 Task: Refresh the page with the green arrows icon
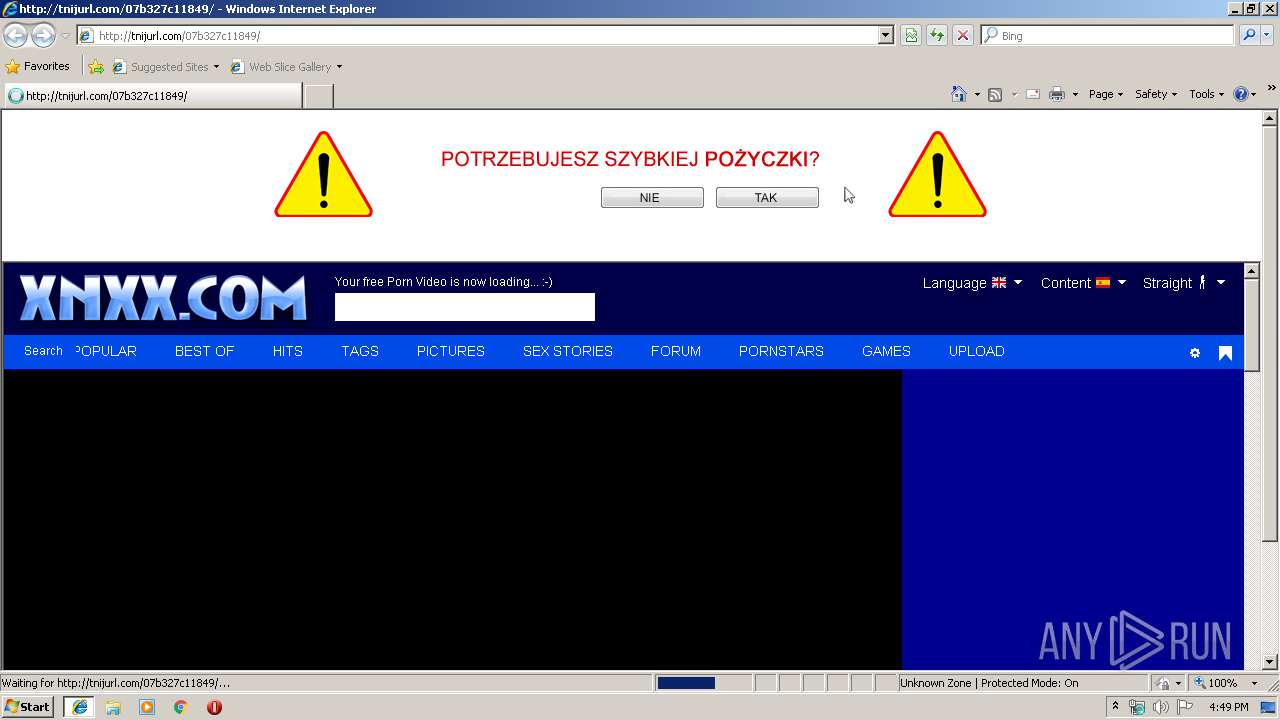[x=937, y=35]
